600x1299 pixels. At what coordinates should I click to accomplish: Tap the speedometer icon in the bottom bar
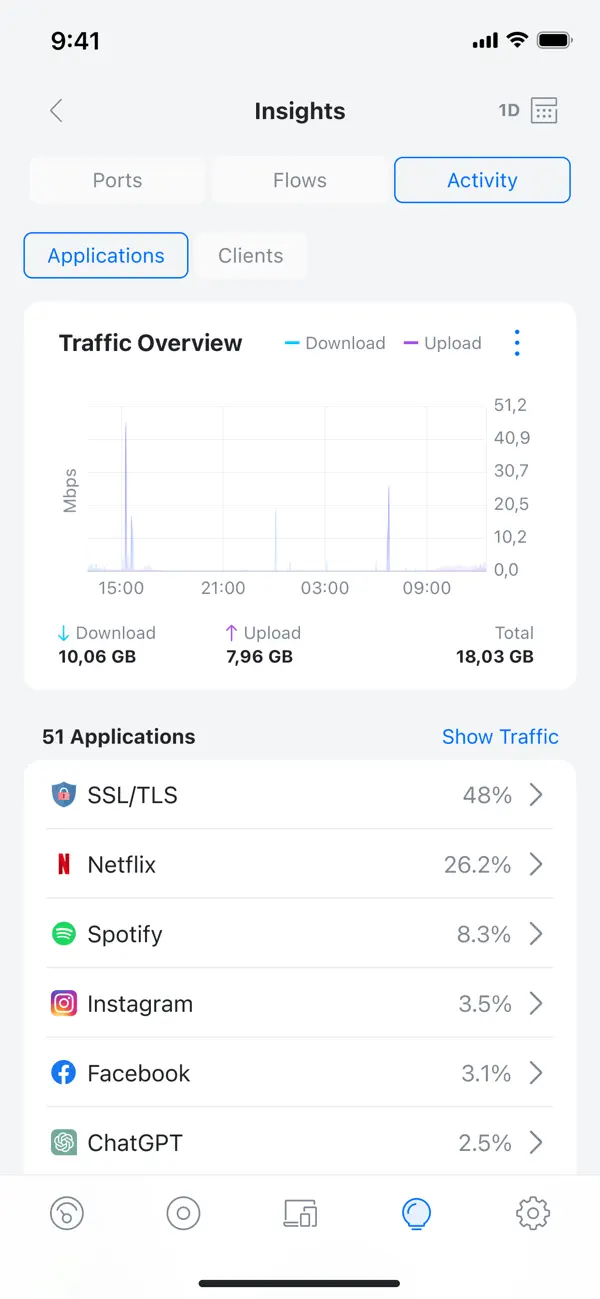(x=67, y=1213)
